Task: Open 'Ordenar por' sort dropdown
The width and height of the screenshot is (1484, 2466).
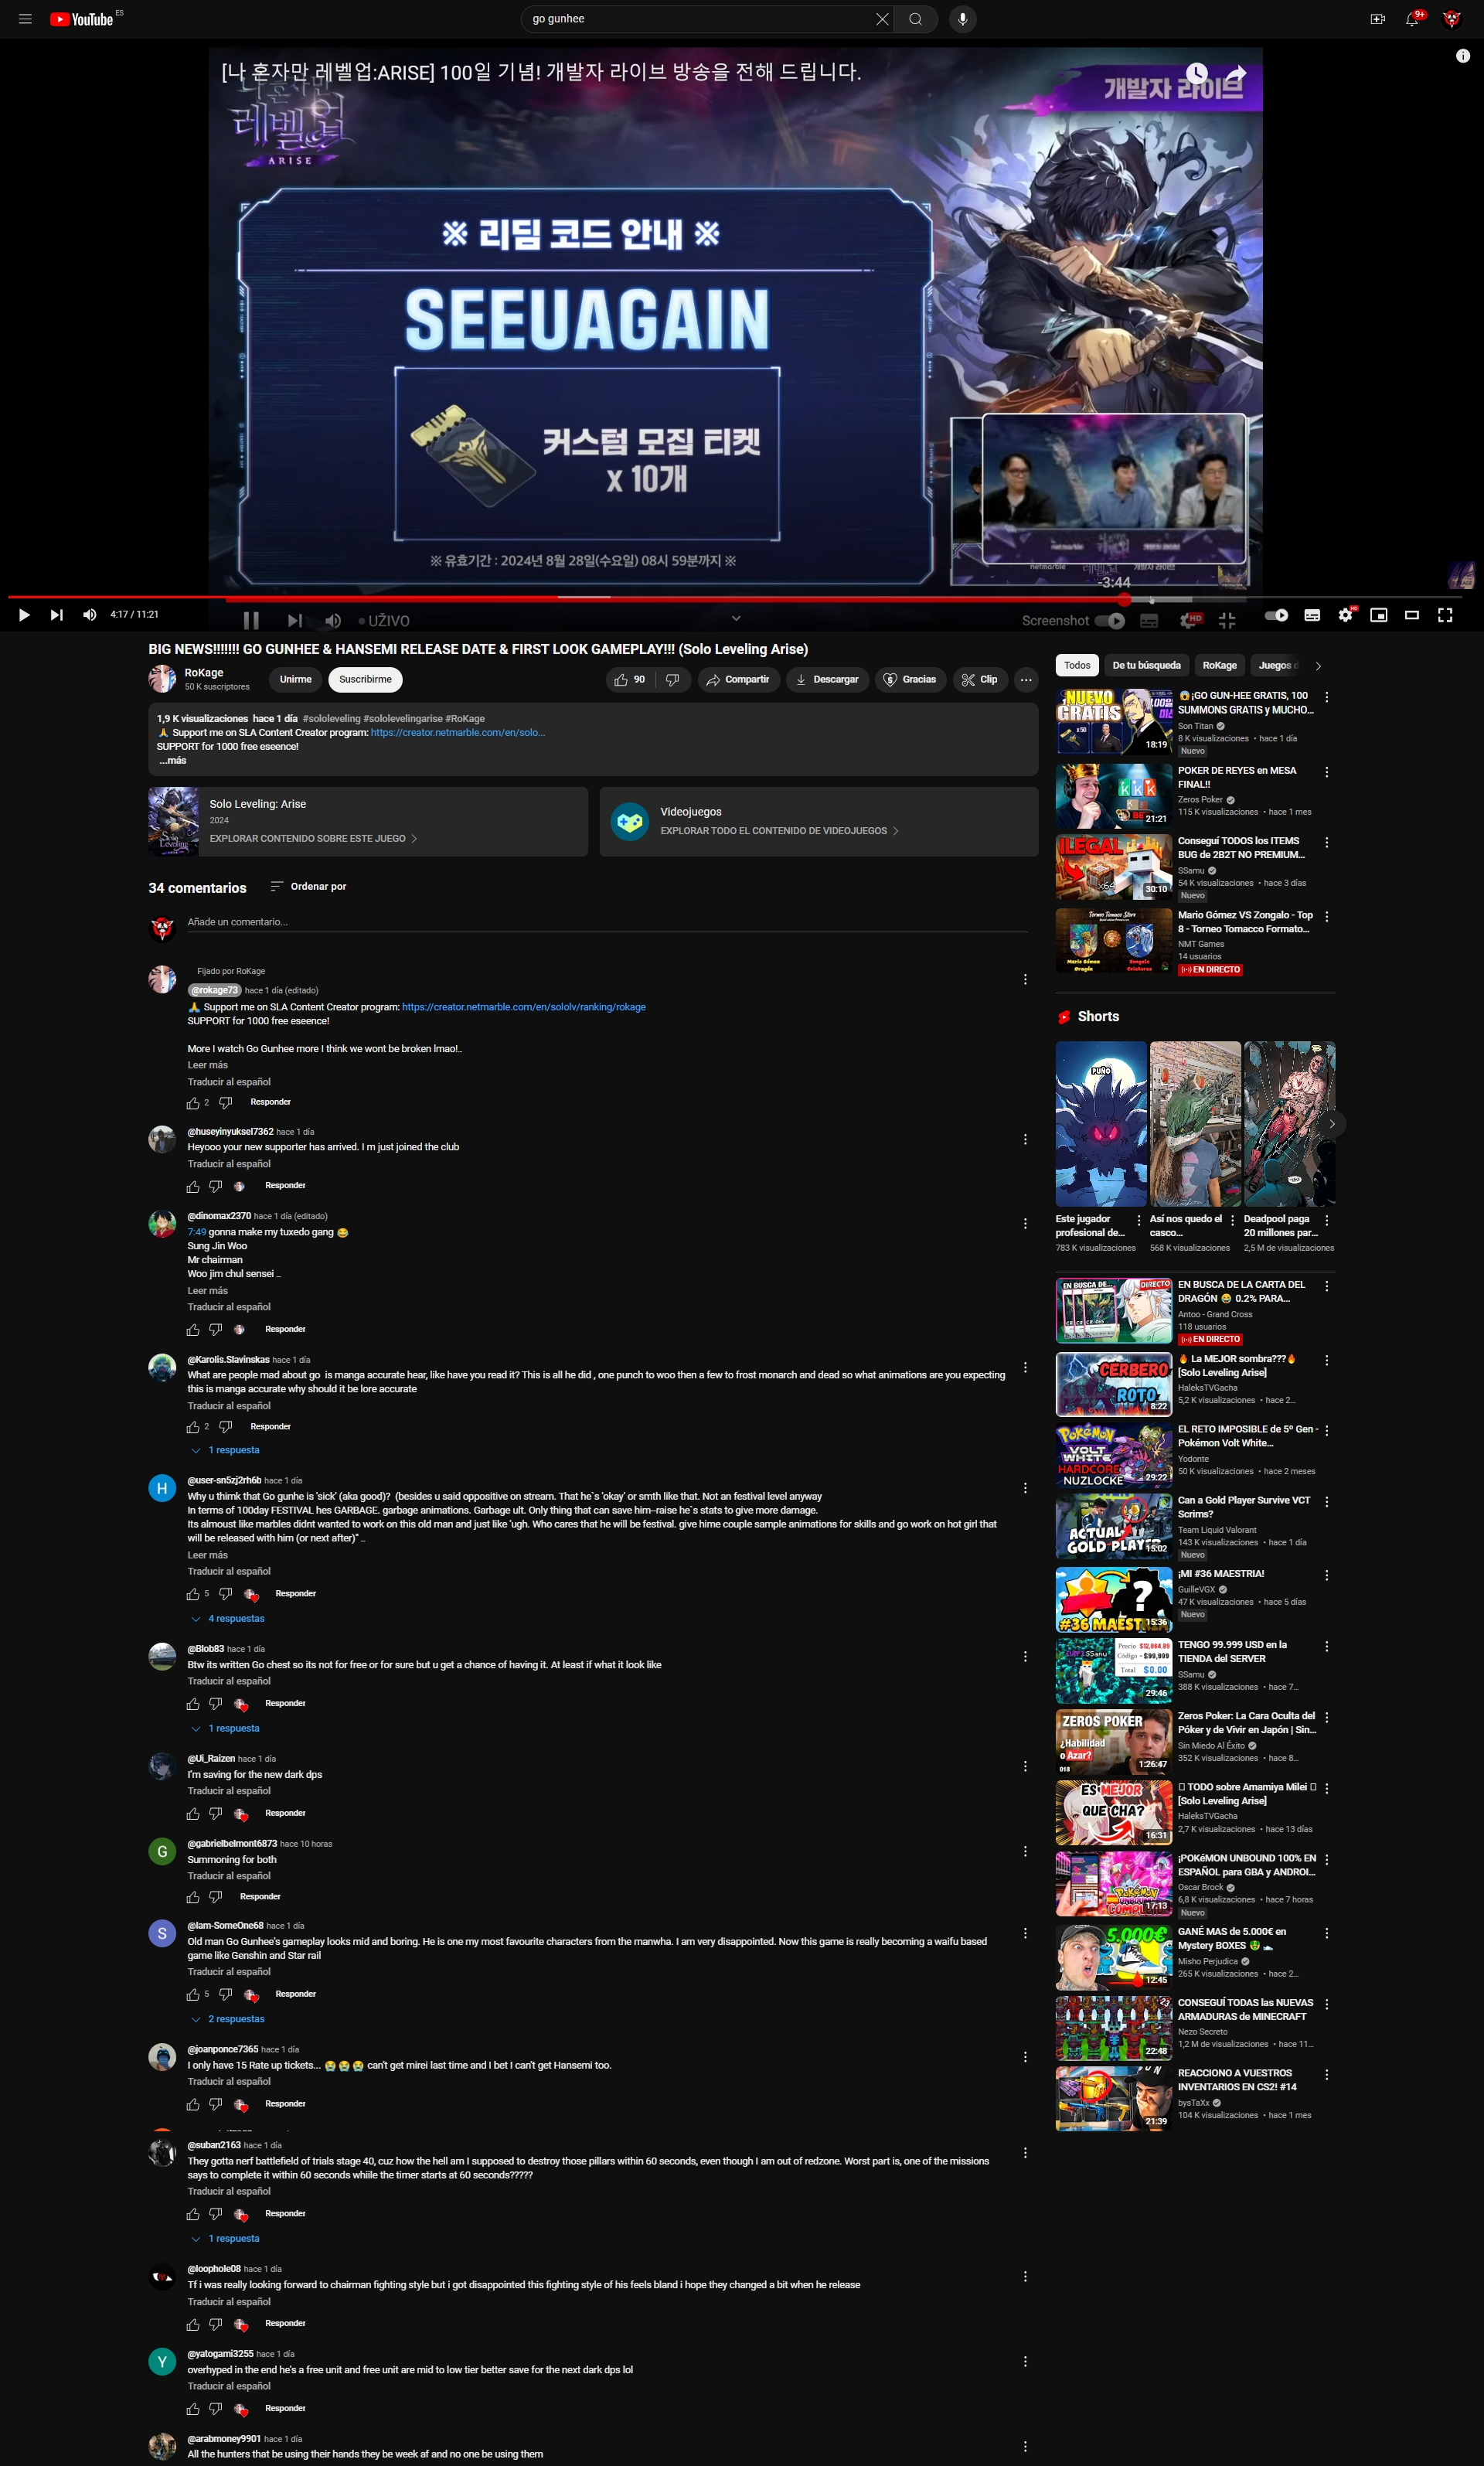Action: pyautogui.click(x=309, y=887)
